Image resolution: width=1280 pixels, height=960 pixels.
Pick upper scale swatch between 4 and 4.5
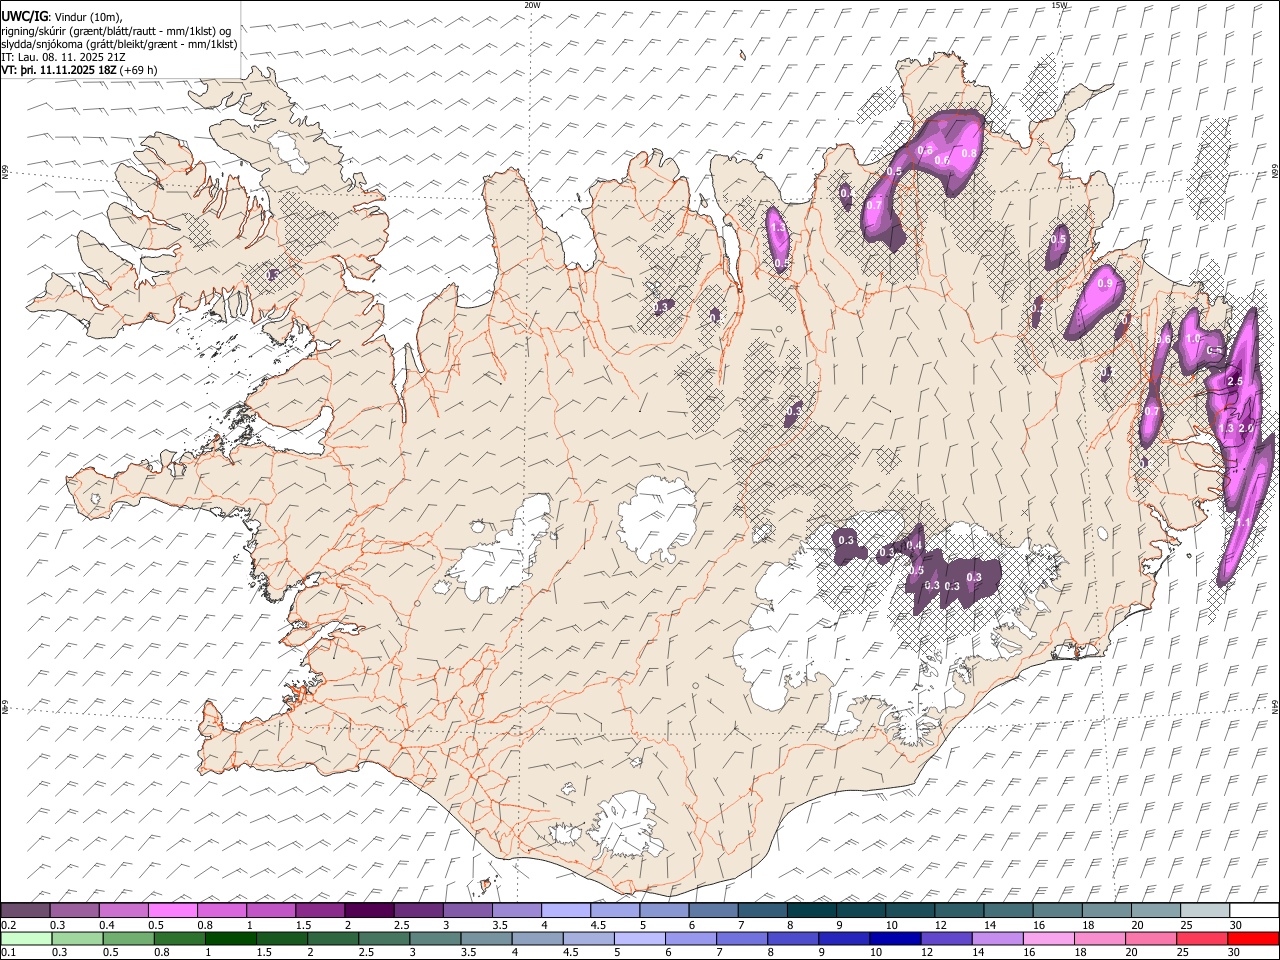(566, 911)
